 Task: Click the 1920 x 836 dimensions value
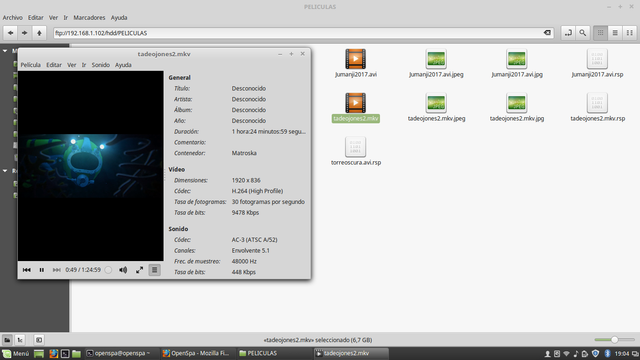click(x=246, y=180)
